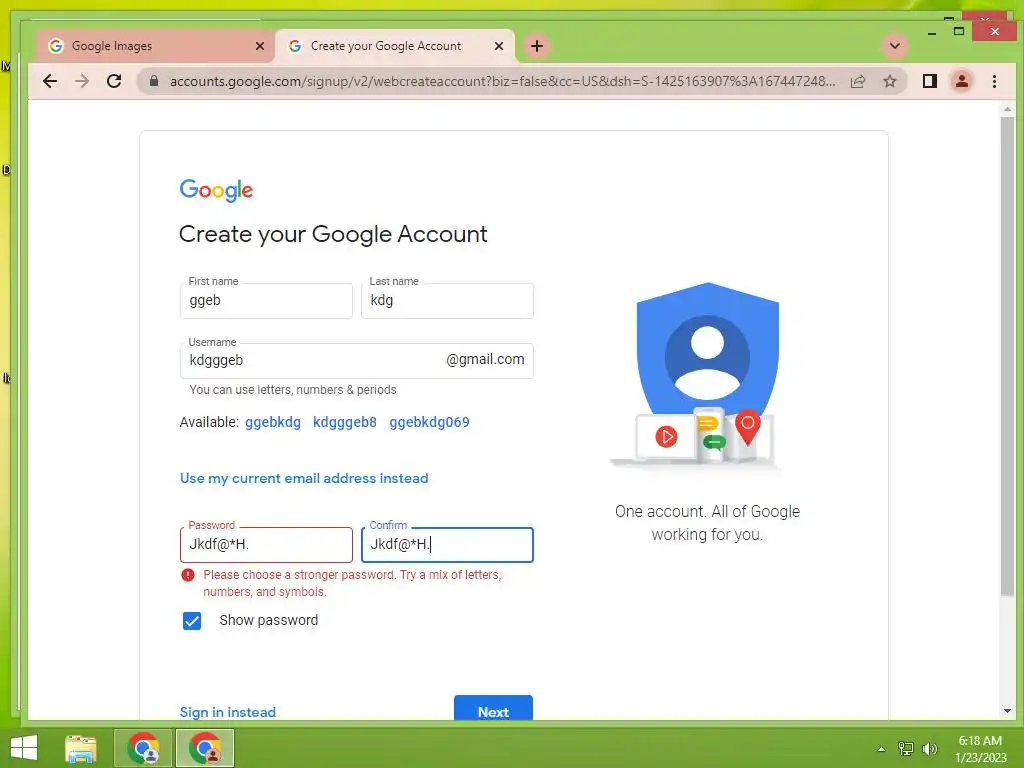Click the Last name field
1024x768 pixels.
click(447, 301)
